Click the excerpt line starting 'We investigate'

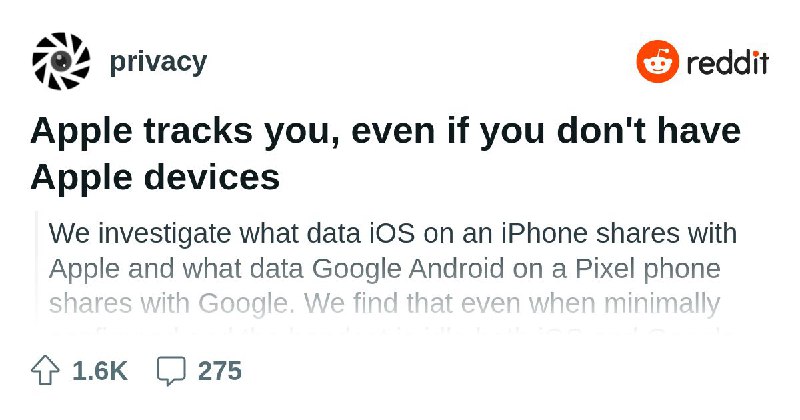click(392, 235)
